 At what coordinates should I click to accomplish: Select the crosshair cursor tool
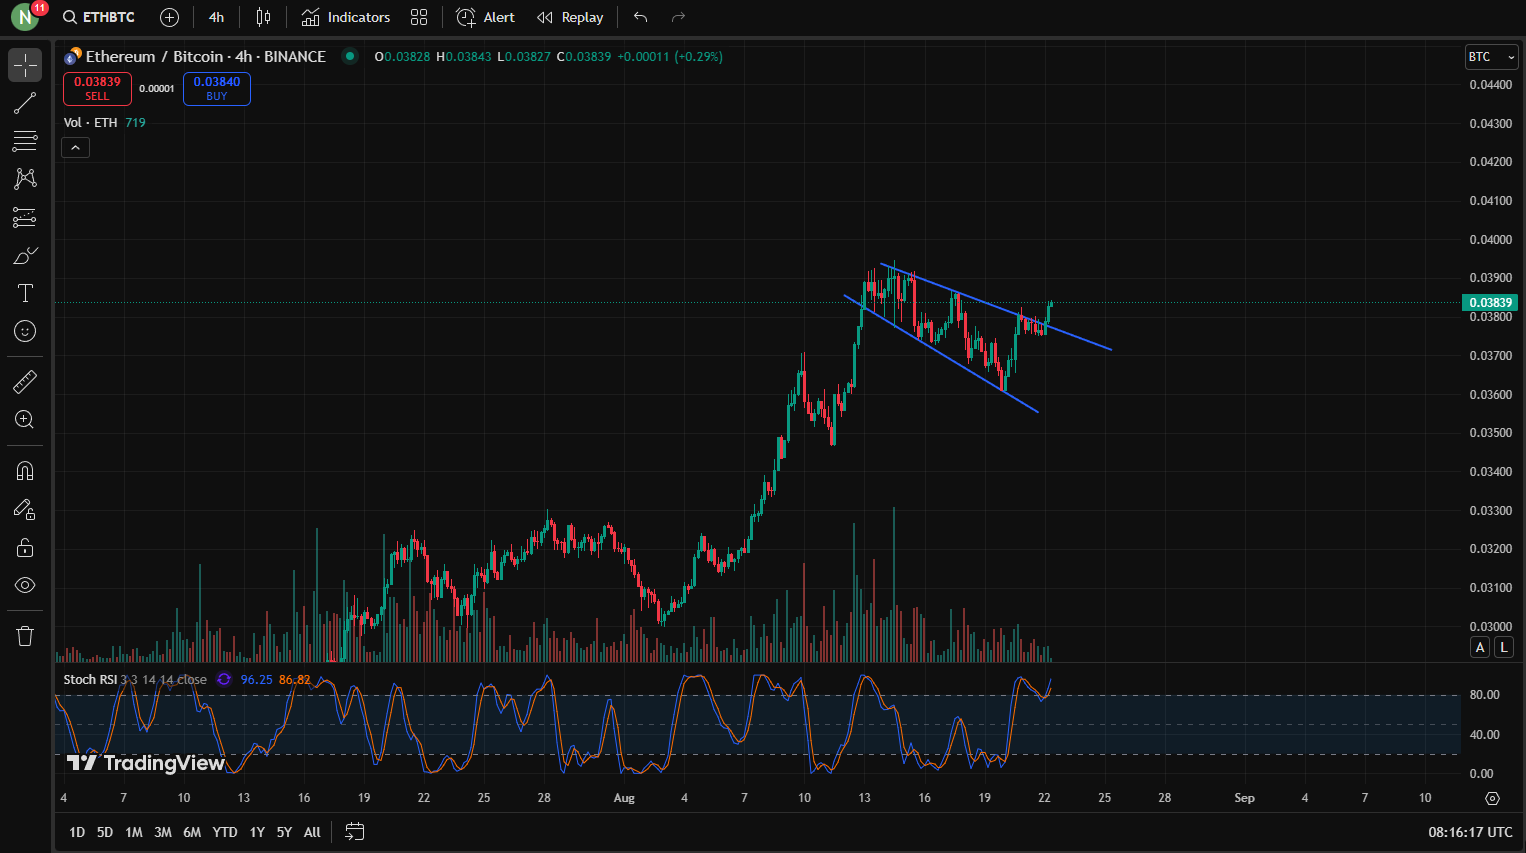pyautogui.click(x=25, y=65)
